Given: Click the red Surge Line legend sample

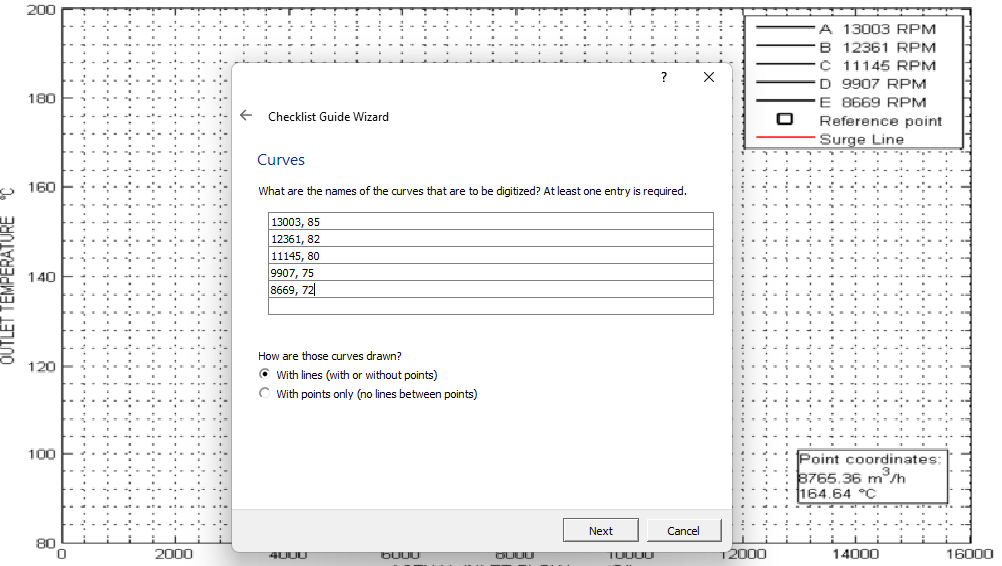Looking at the screenshot, I should pyautogui.click(x=785, y=138).
